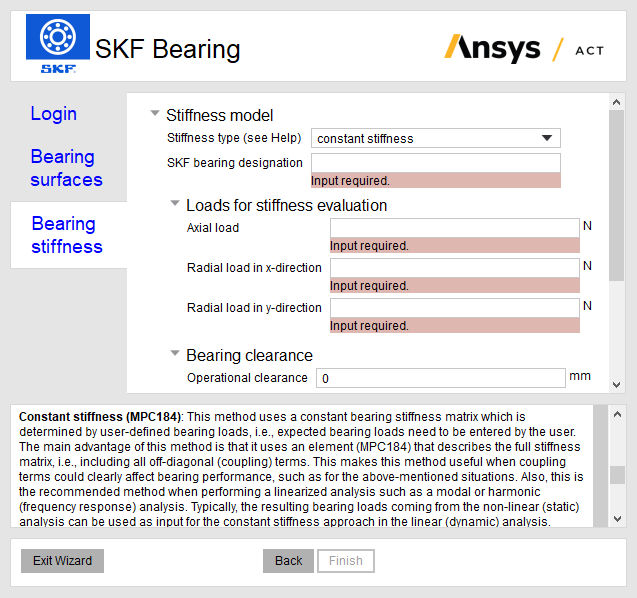This screenshot has height=598, width=637.
Task: Click the form panel scrollbar thumb
Action: pos(616,195)
